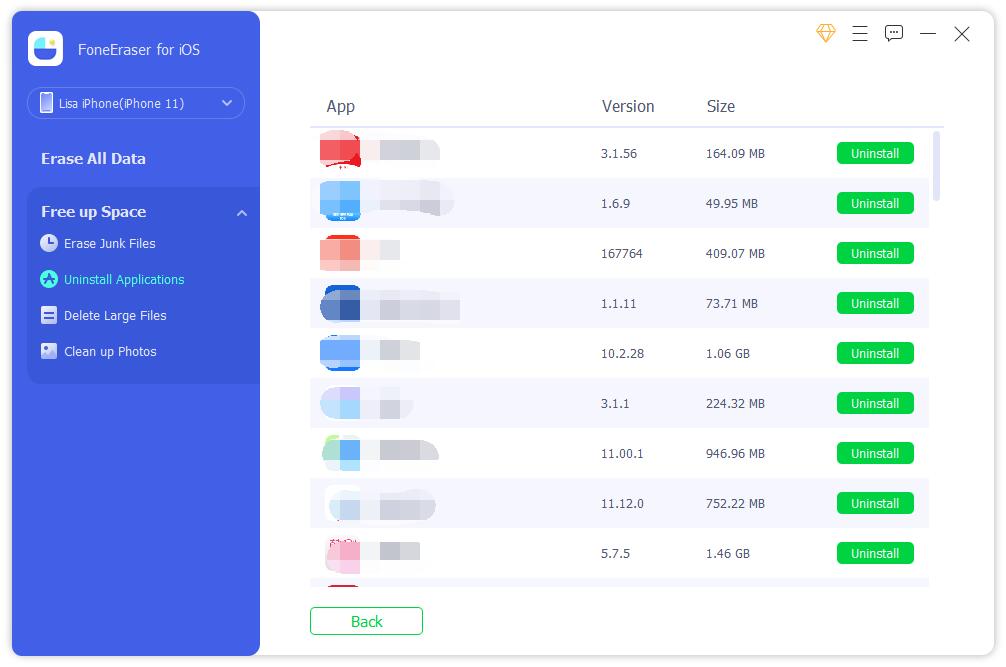Open the hamburger menu icon
Screen dimensions: 1006x667
click(860, 33)
